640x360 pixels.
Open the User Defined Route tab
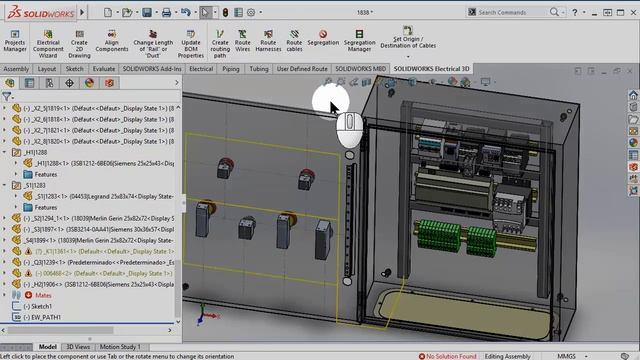[x=302, y=69]
